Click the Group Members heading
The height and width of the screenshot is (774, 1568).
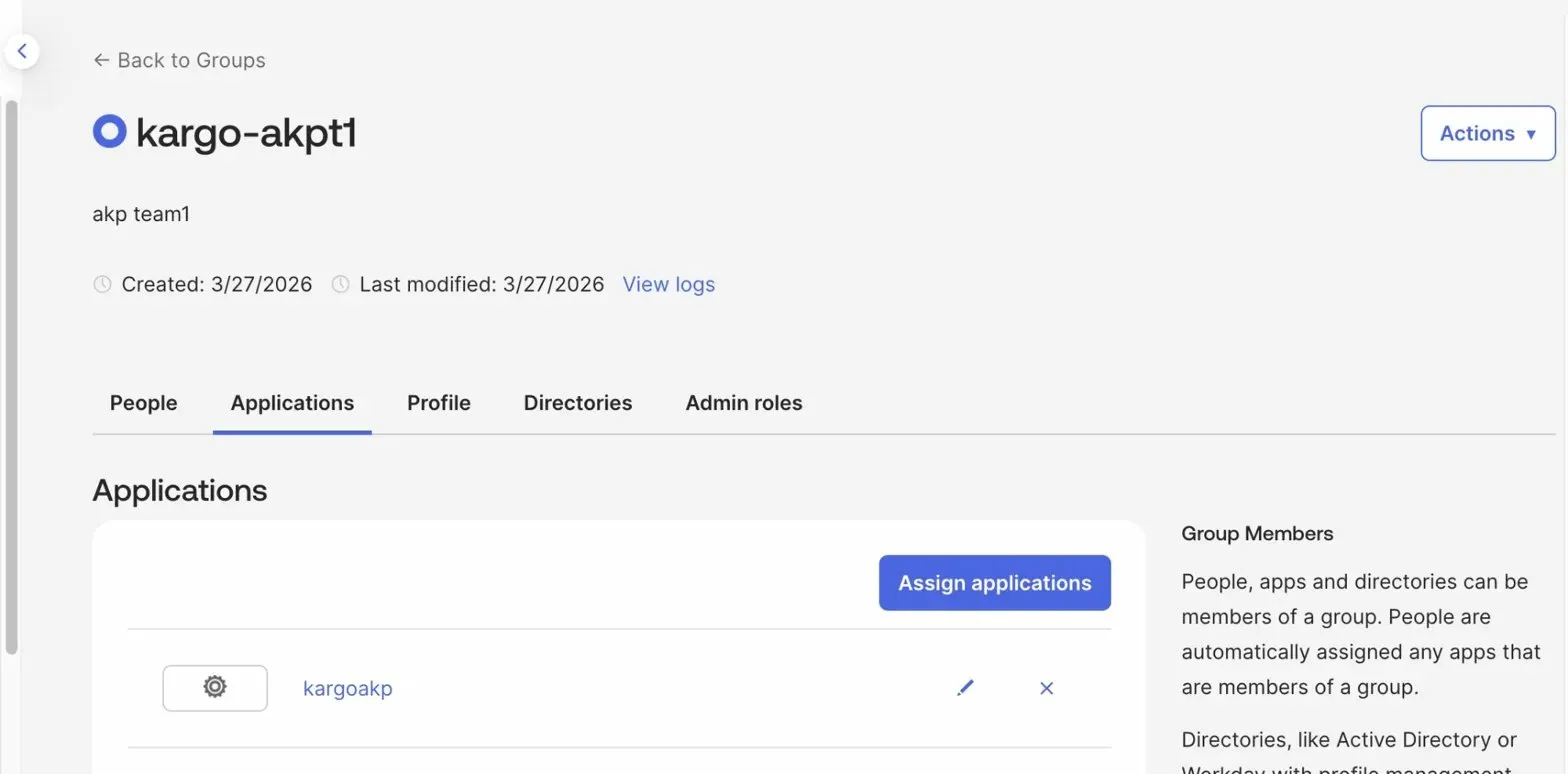(1257, 533)
